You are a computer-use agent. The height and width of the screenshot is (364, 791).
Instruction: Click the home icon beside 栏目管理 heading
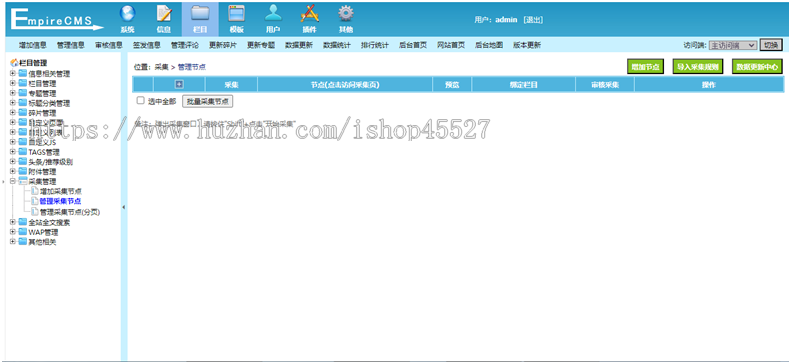14,63
